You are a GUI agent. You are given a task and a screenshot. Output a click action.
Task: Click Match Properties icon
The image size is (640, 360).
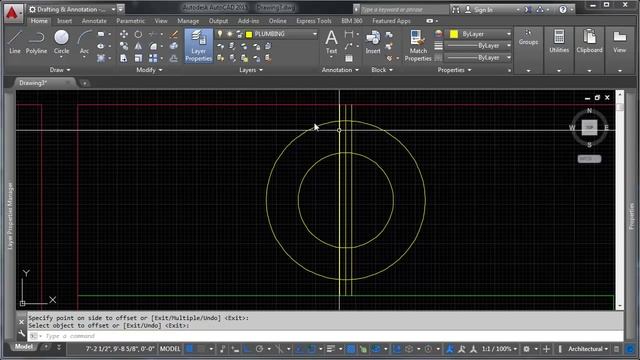pos(418,46)
